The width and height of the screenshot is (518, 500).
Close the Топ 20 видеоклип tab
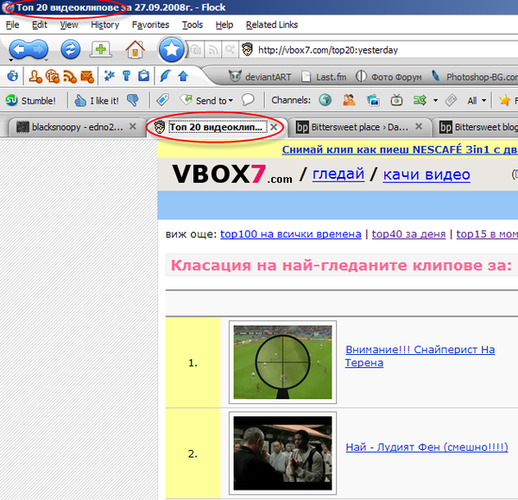[x=274, y=127]
